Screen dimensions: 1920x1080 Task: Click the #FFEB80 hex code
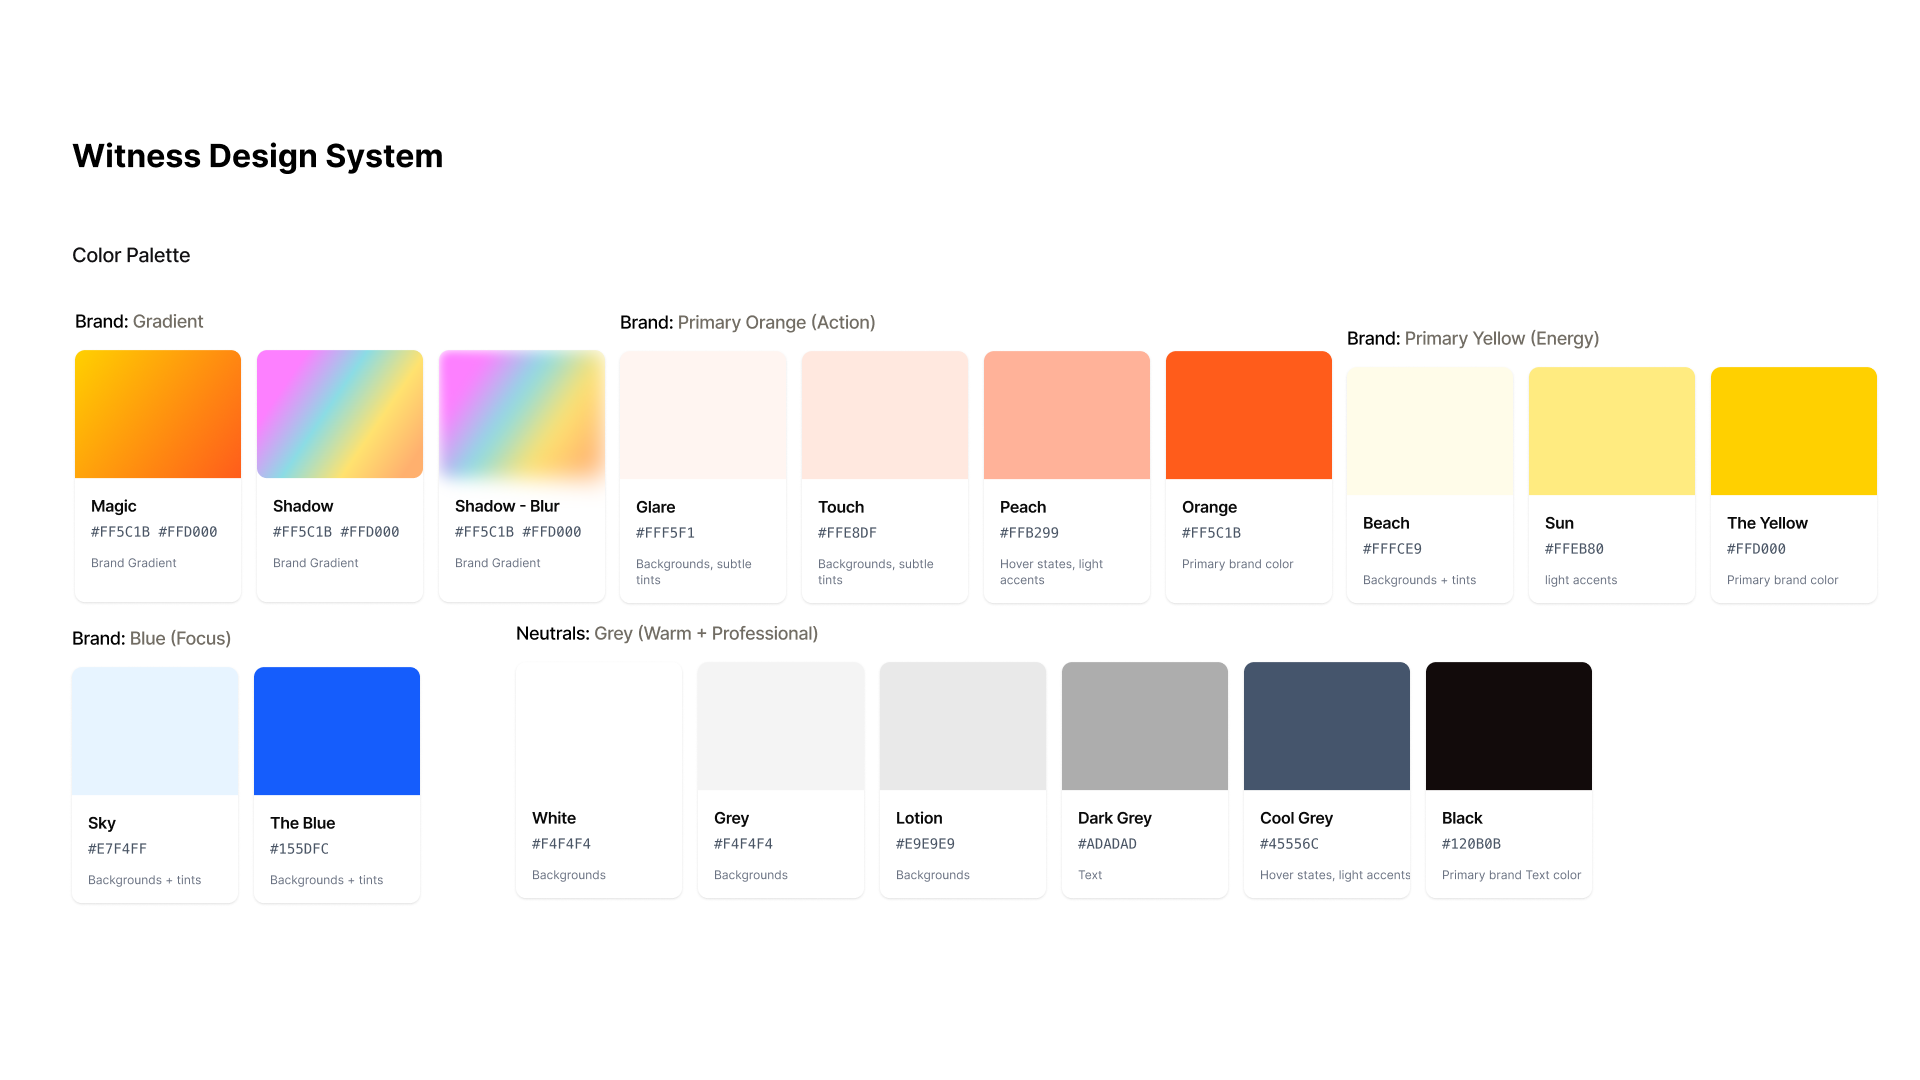tap(1574, 549)
